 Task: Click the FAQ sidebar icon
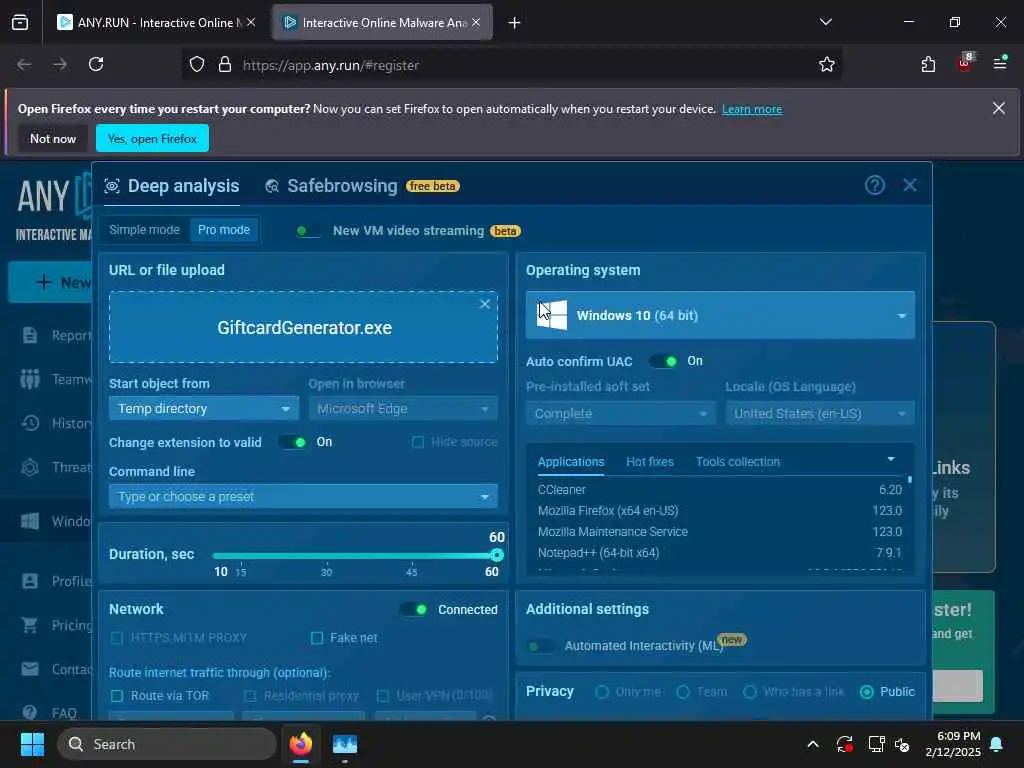coord(30,712)
